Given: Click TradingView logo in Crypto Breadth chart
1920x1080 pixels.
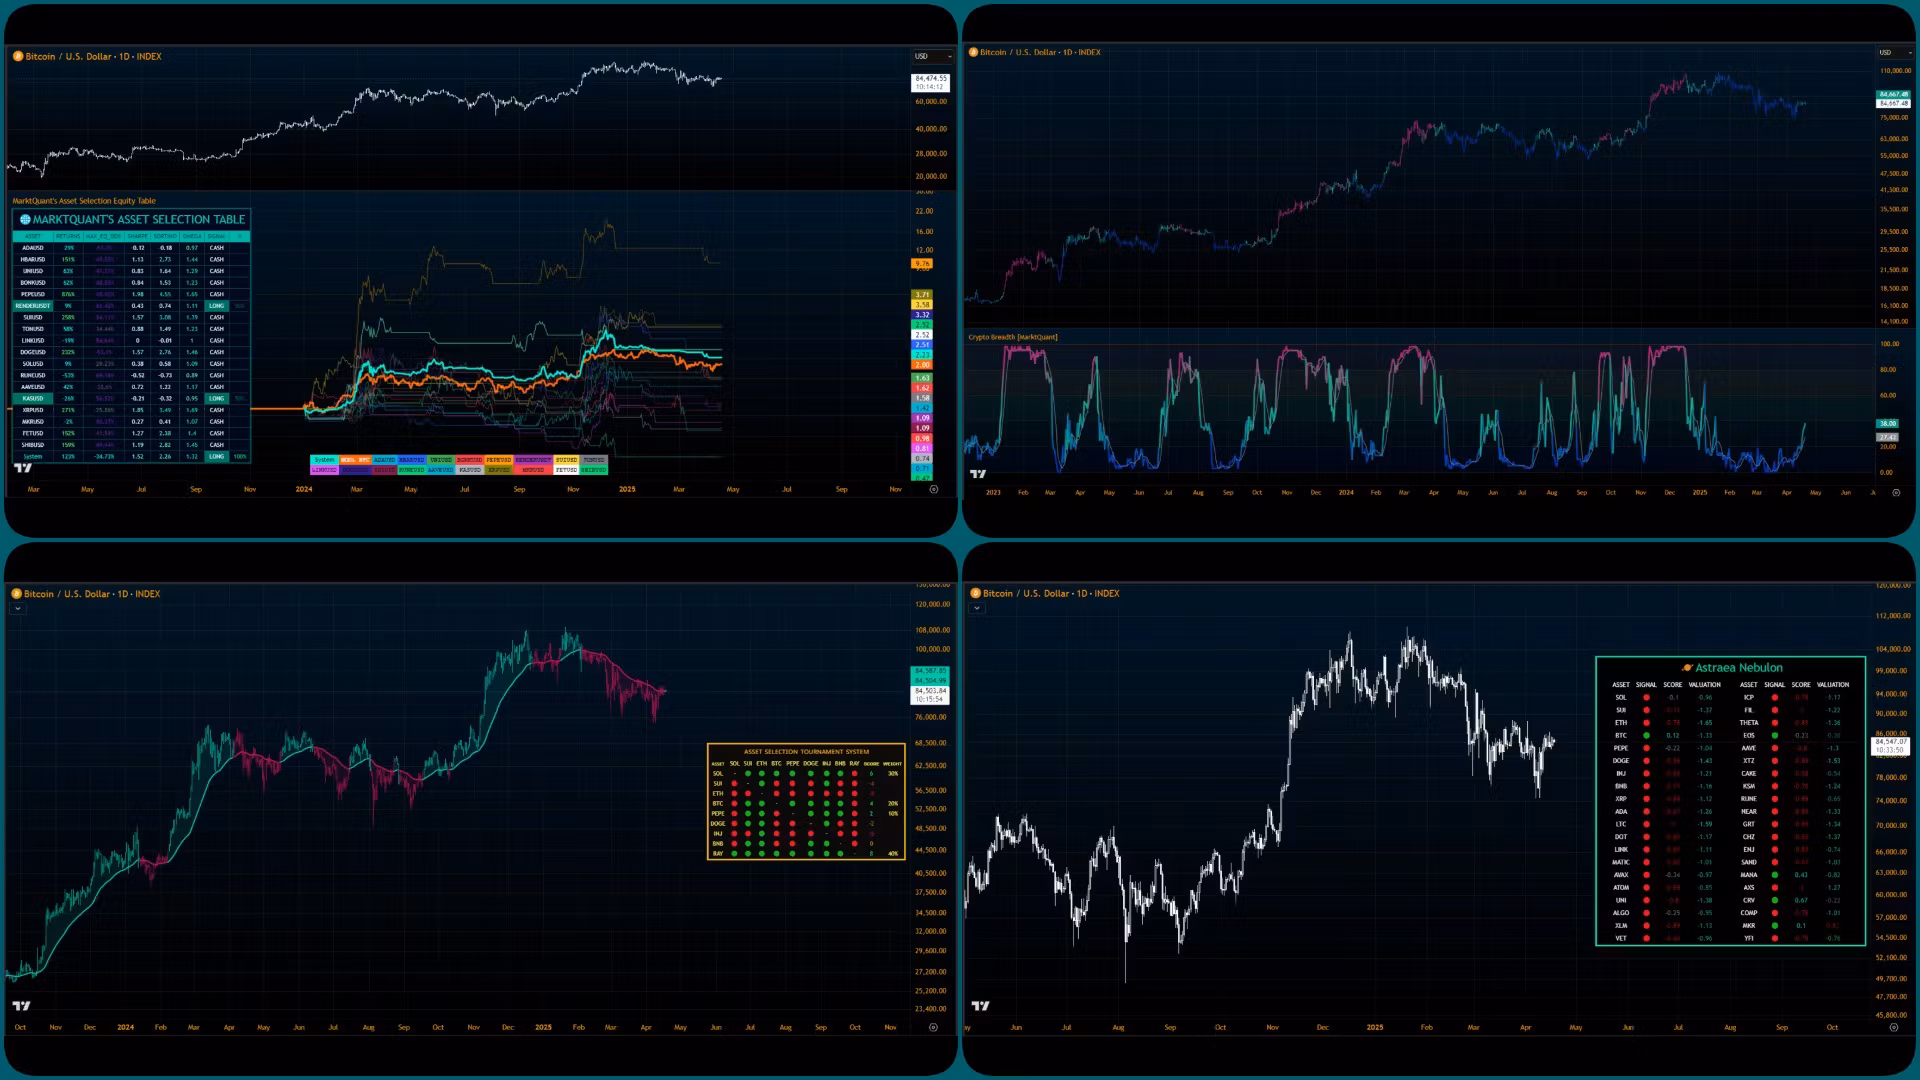Looking at the screenshot, I should point(978,474).
